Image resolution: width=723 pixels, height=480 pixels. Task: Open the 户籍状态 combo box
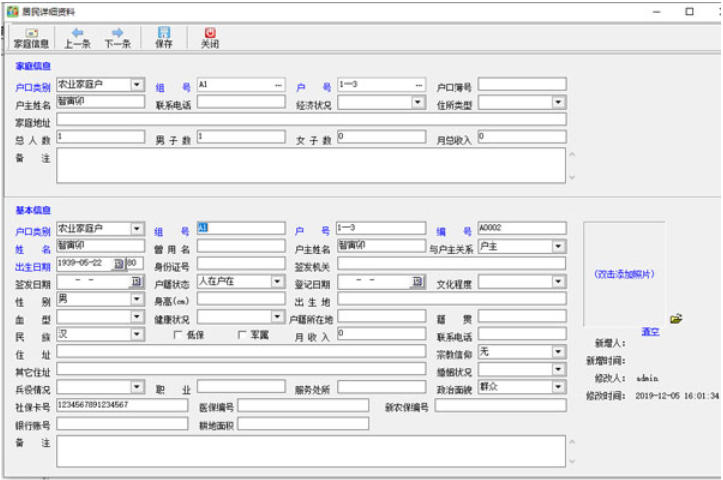click(240, 281)
